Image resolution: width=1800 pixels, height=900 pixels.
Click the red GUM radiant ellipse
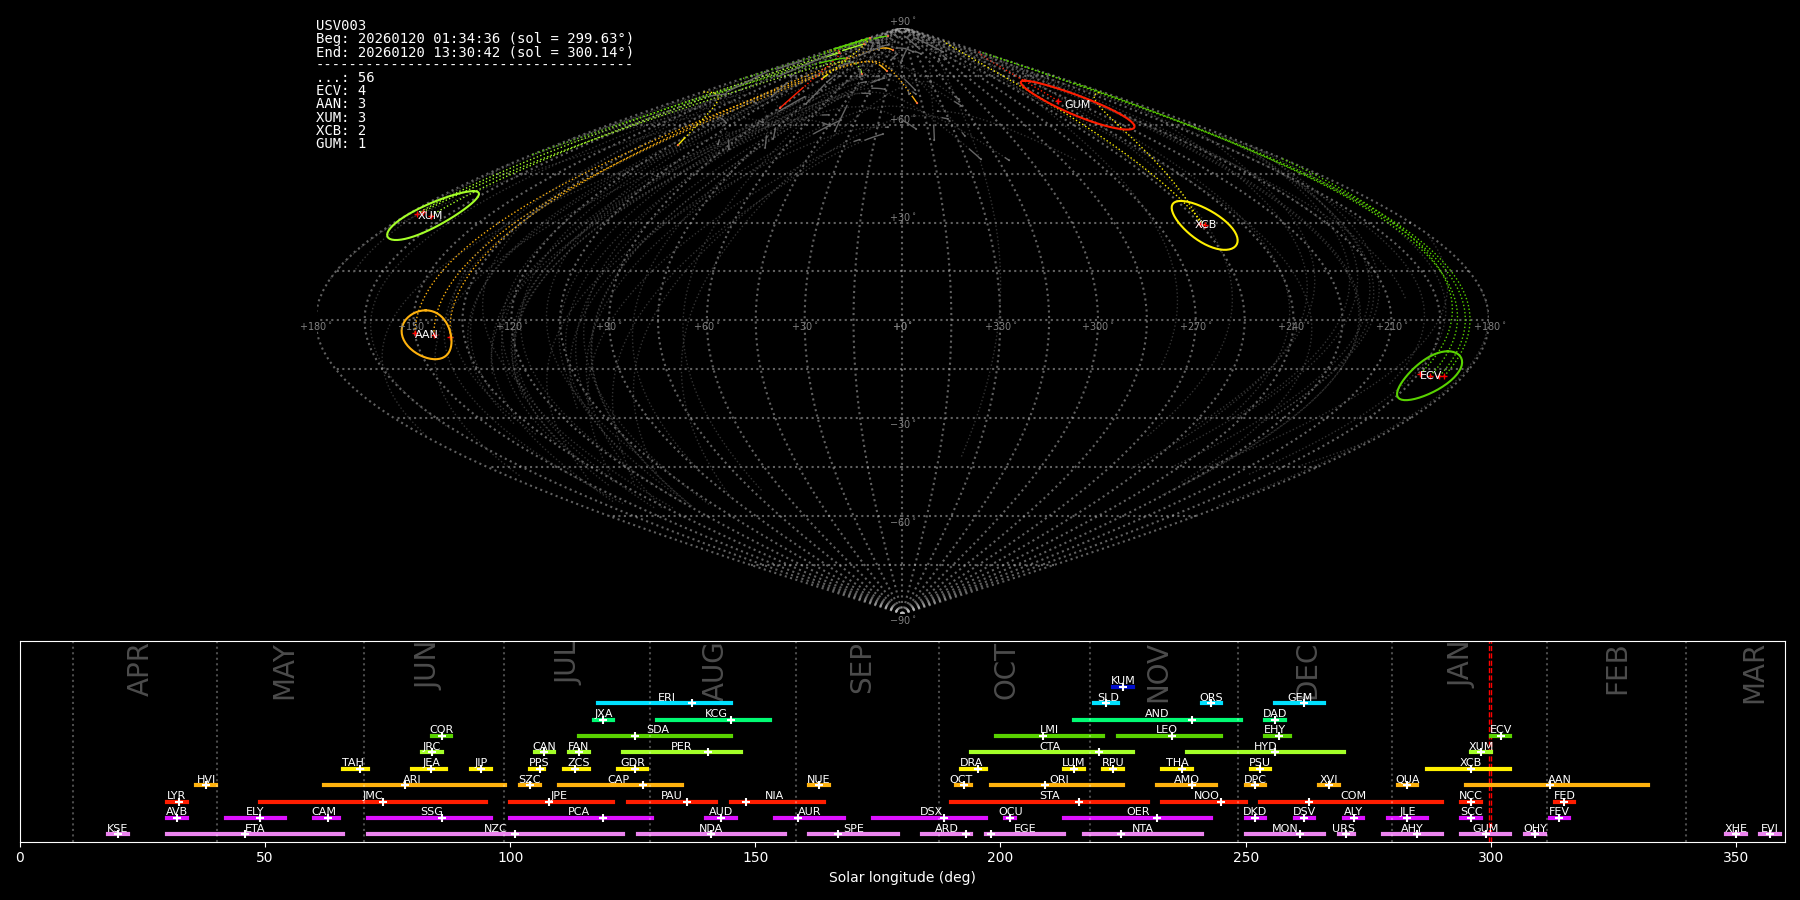[1077, 105]
